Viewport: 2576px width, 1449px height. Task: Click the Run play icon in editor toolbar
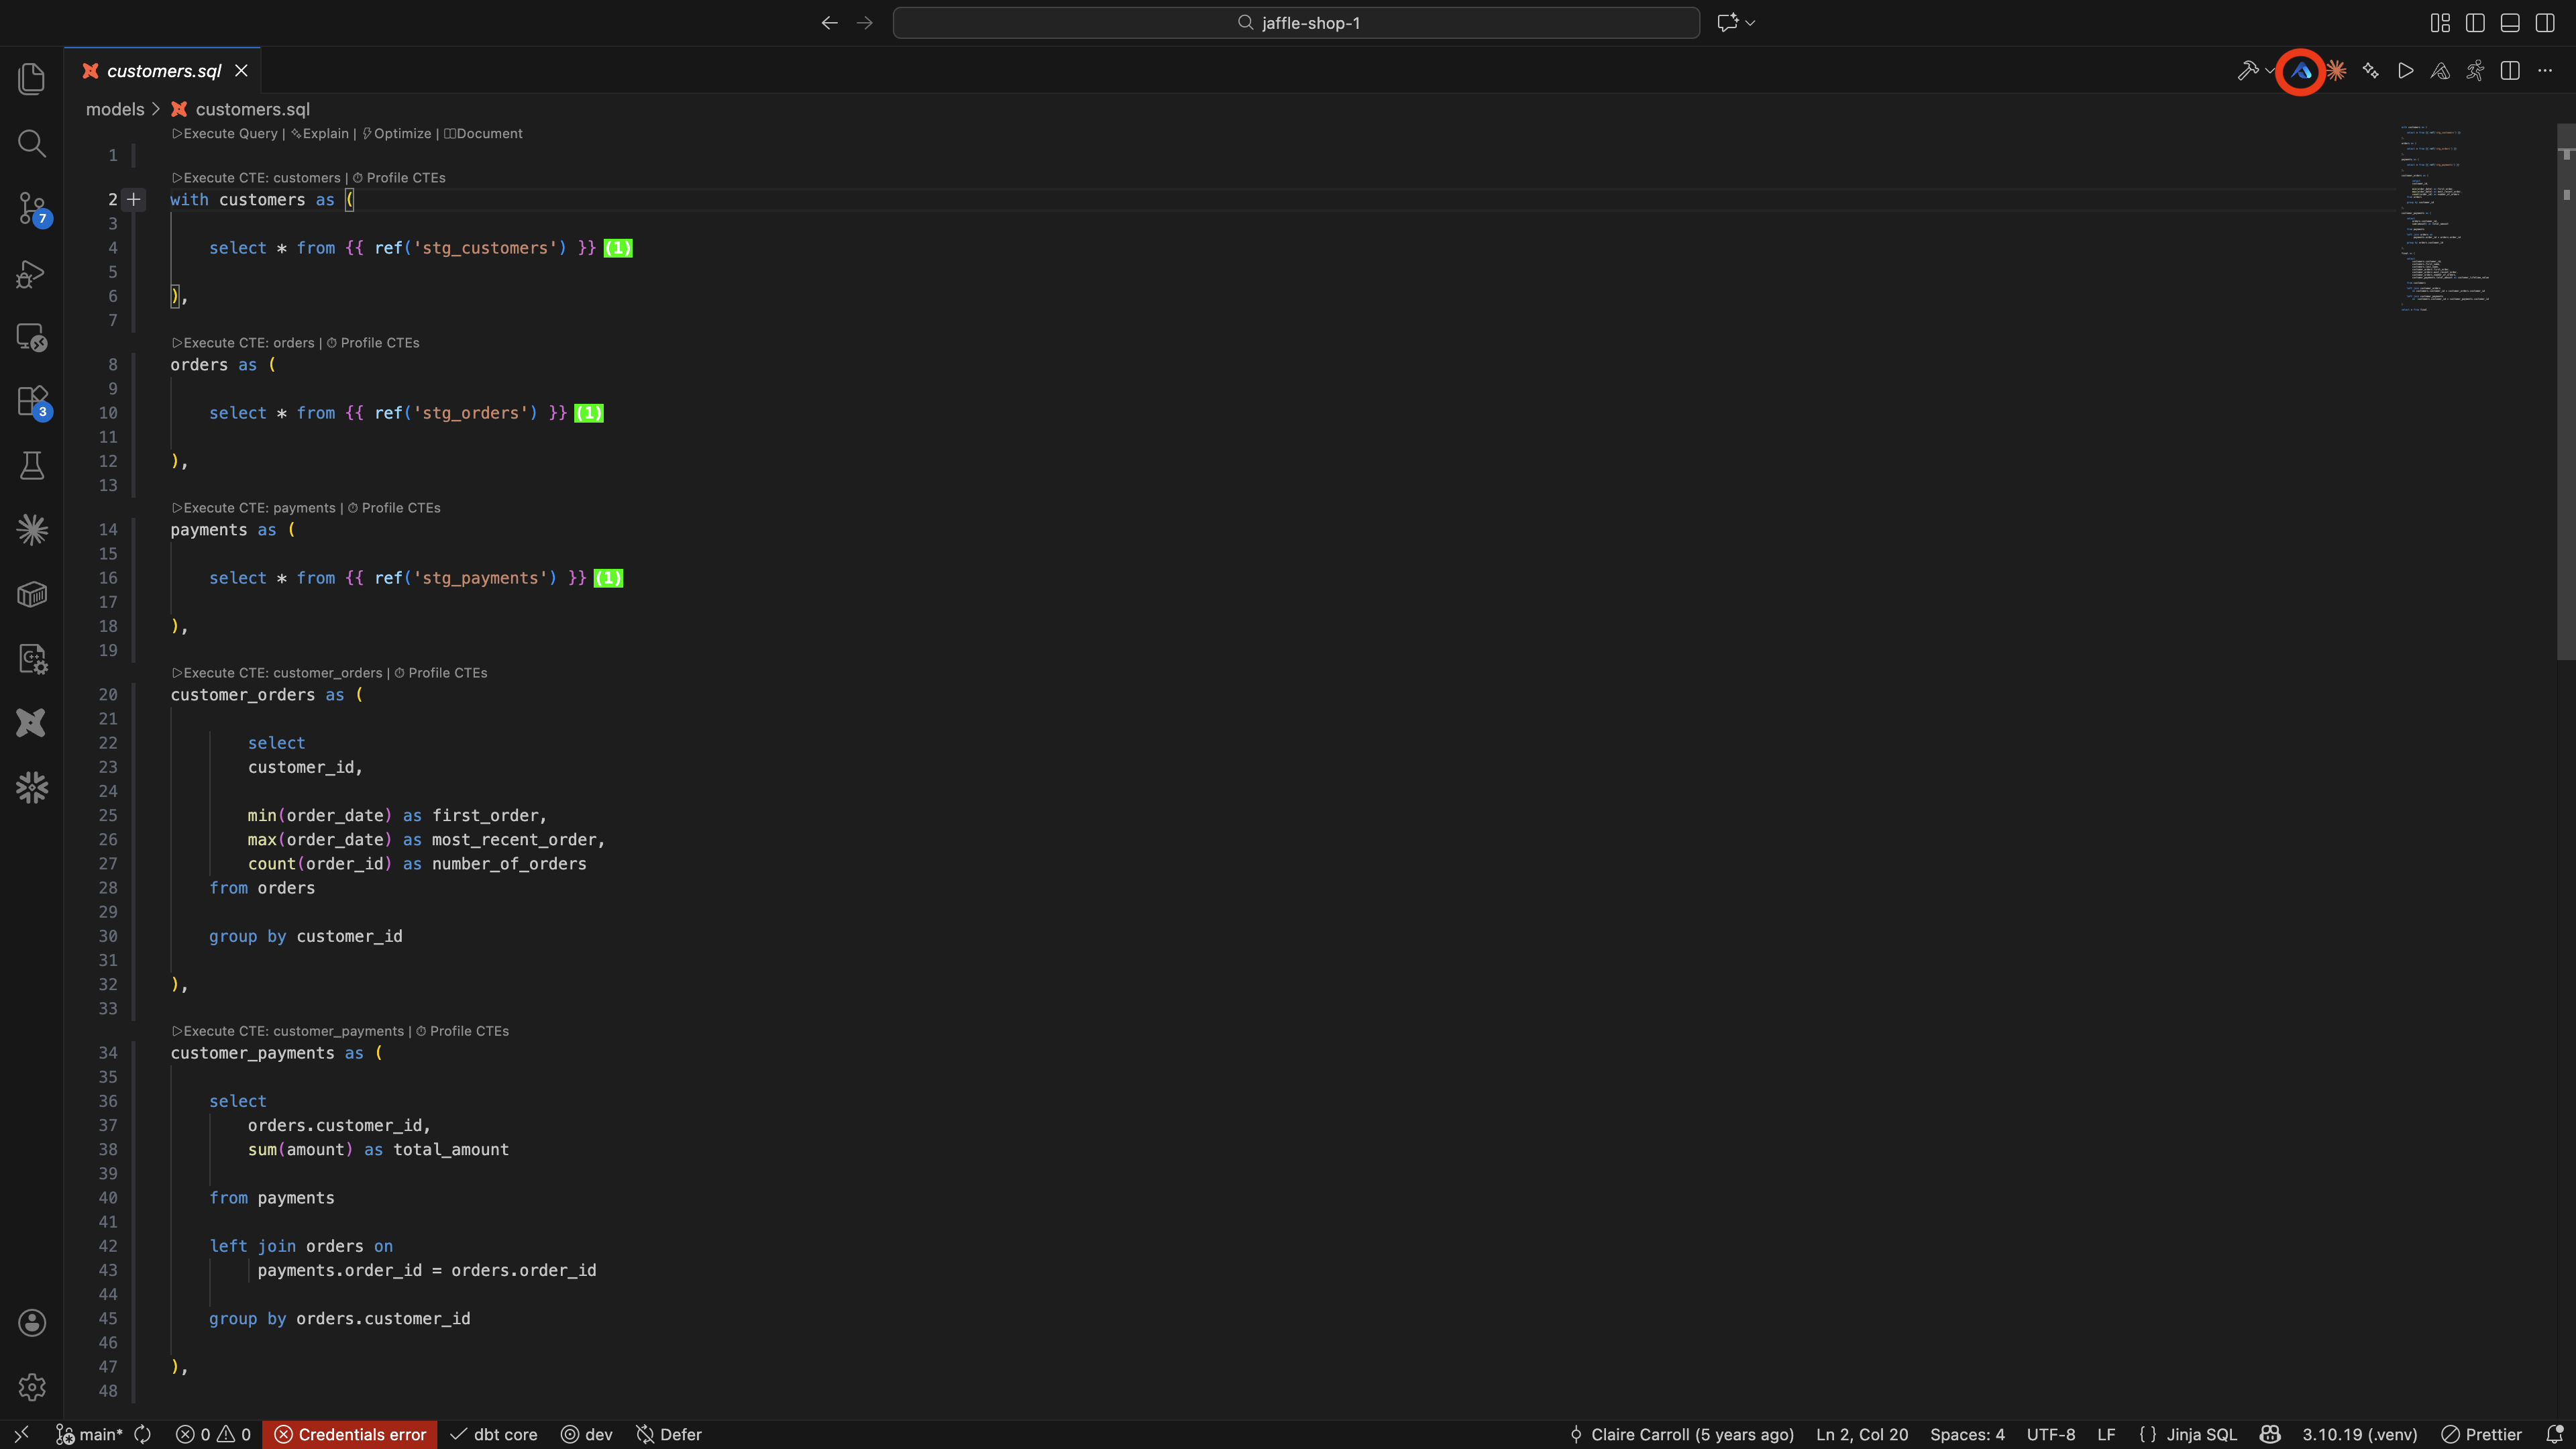pos(2406,71)
